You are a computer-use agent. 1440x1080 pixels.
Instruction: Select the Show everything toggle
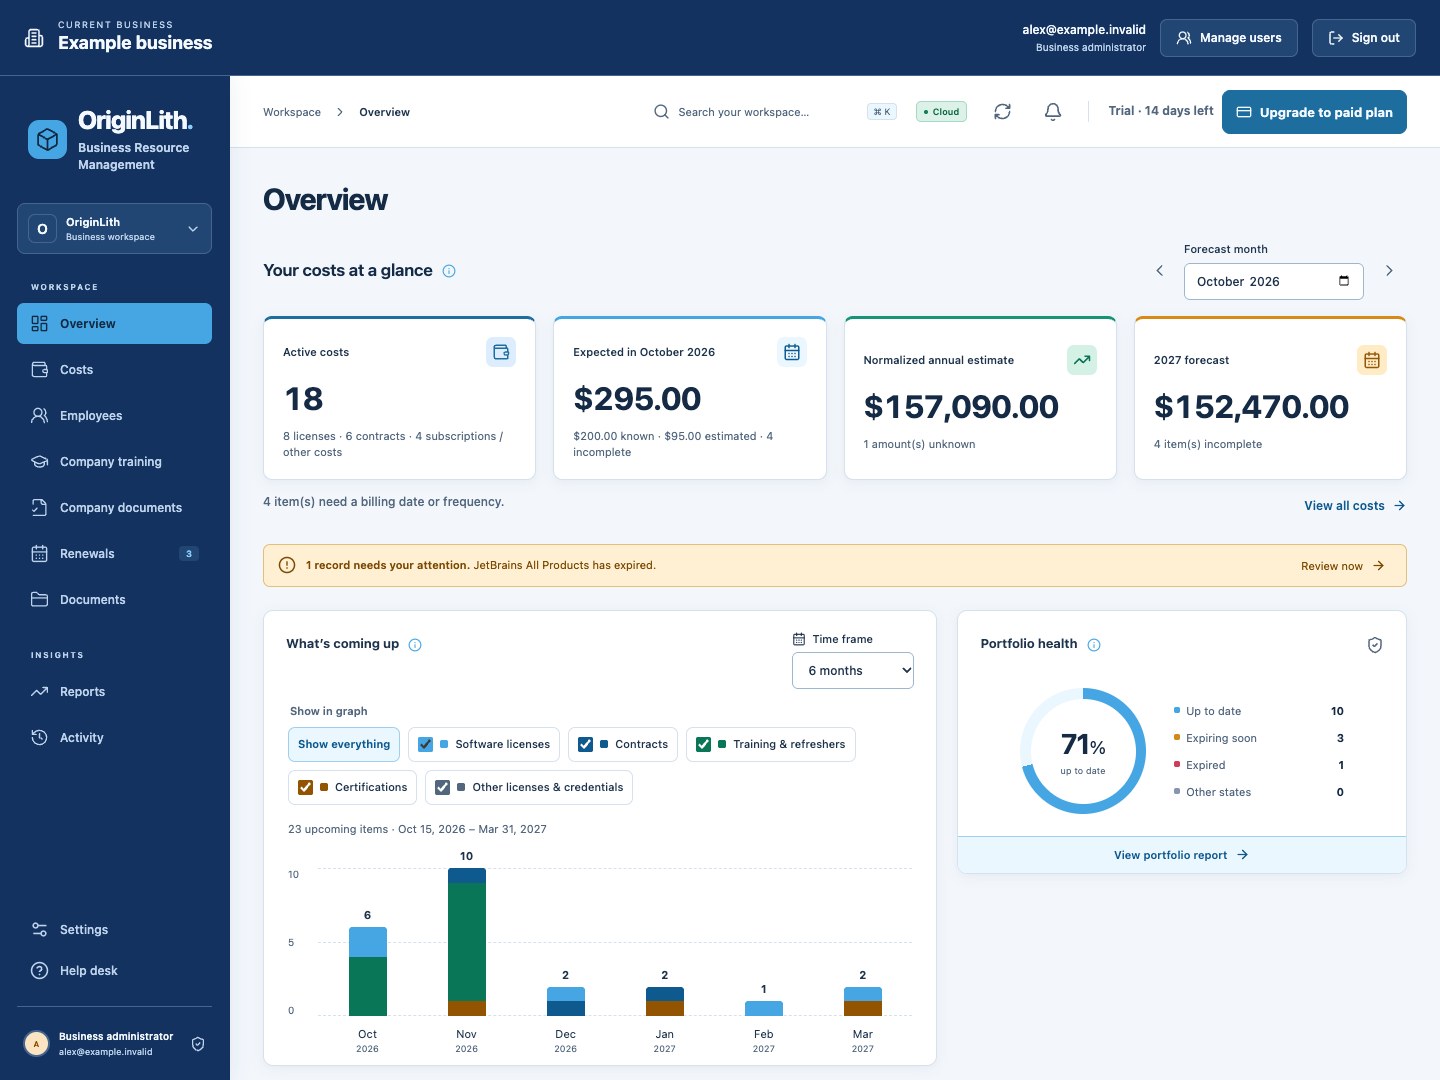(344, 744)
